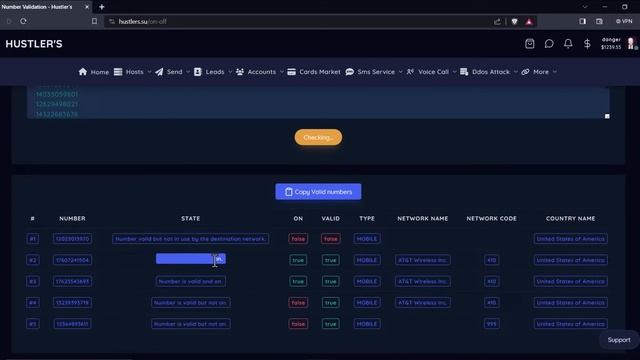The width and height of the screenshot is (640, 360).
Task: Click the Leads contact book icon
Action: pos(198,72)
